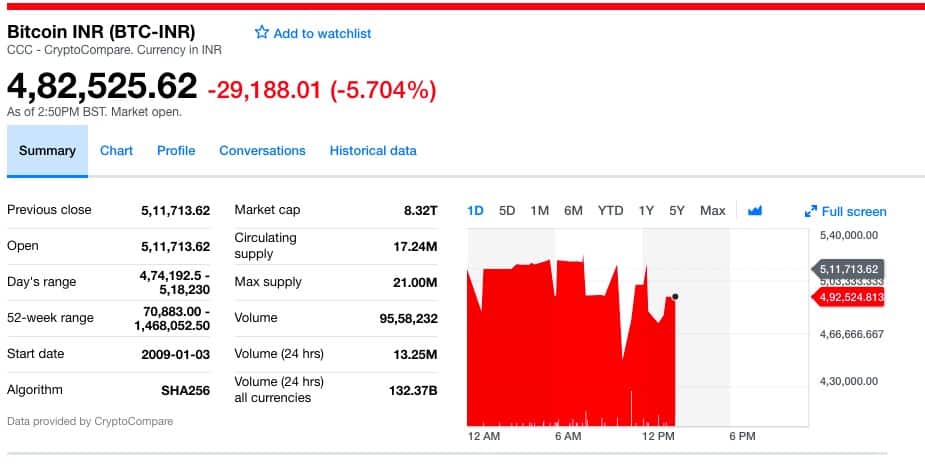Open the Summary tab

click(x=47, y=151)
